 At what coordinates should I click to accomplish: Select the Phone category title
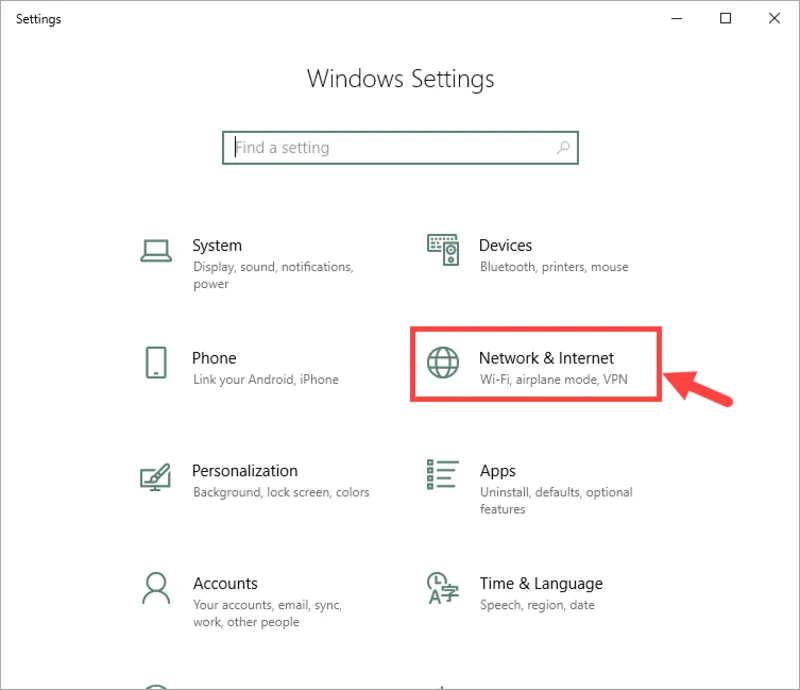214,358
